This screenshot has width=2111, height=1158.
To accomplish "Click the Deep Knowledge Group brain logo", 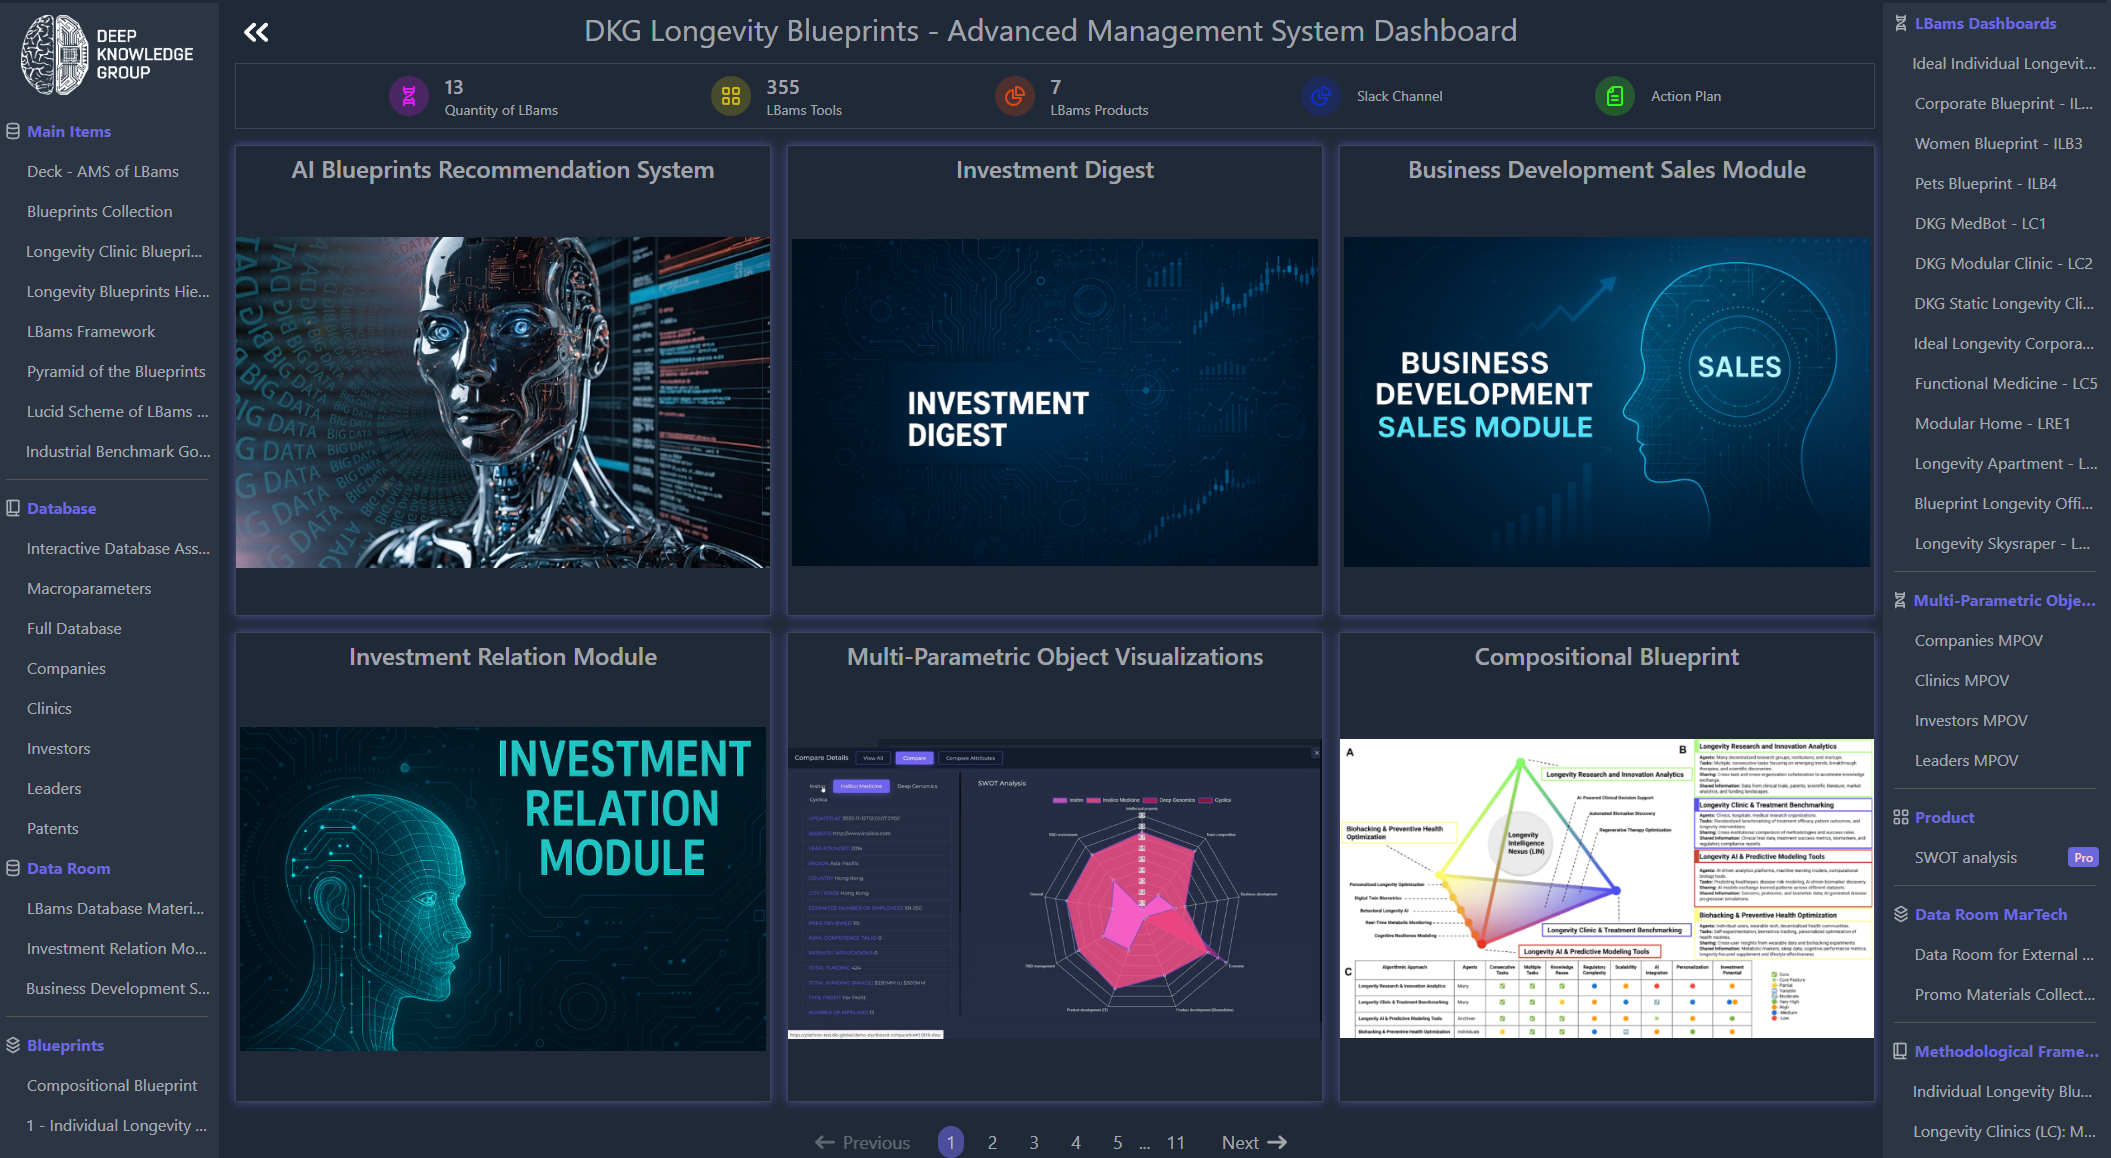I will pos(55,54).
